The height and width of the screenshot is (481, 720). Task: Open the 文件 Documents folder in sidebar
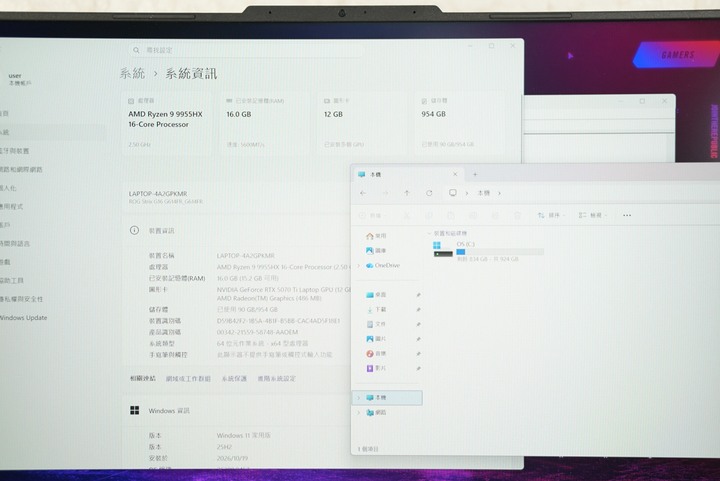pyautogui.click(x=376, y=324)
